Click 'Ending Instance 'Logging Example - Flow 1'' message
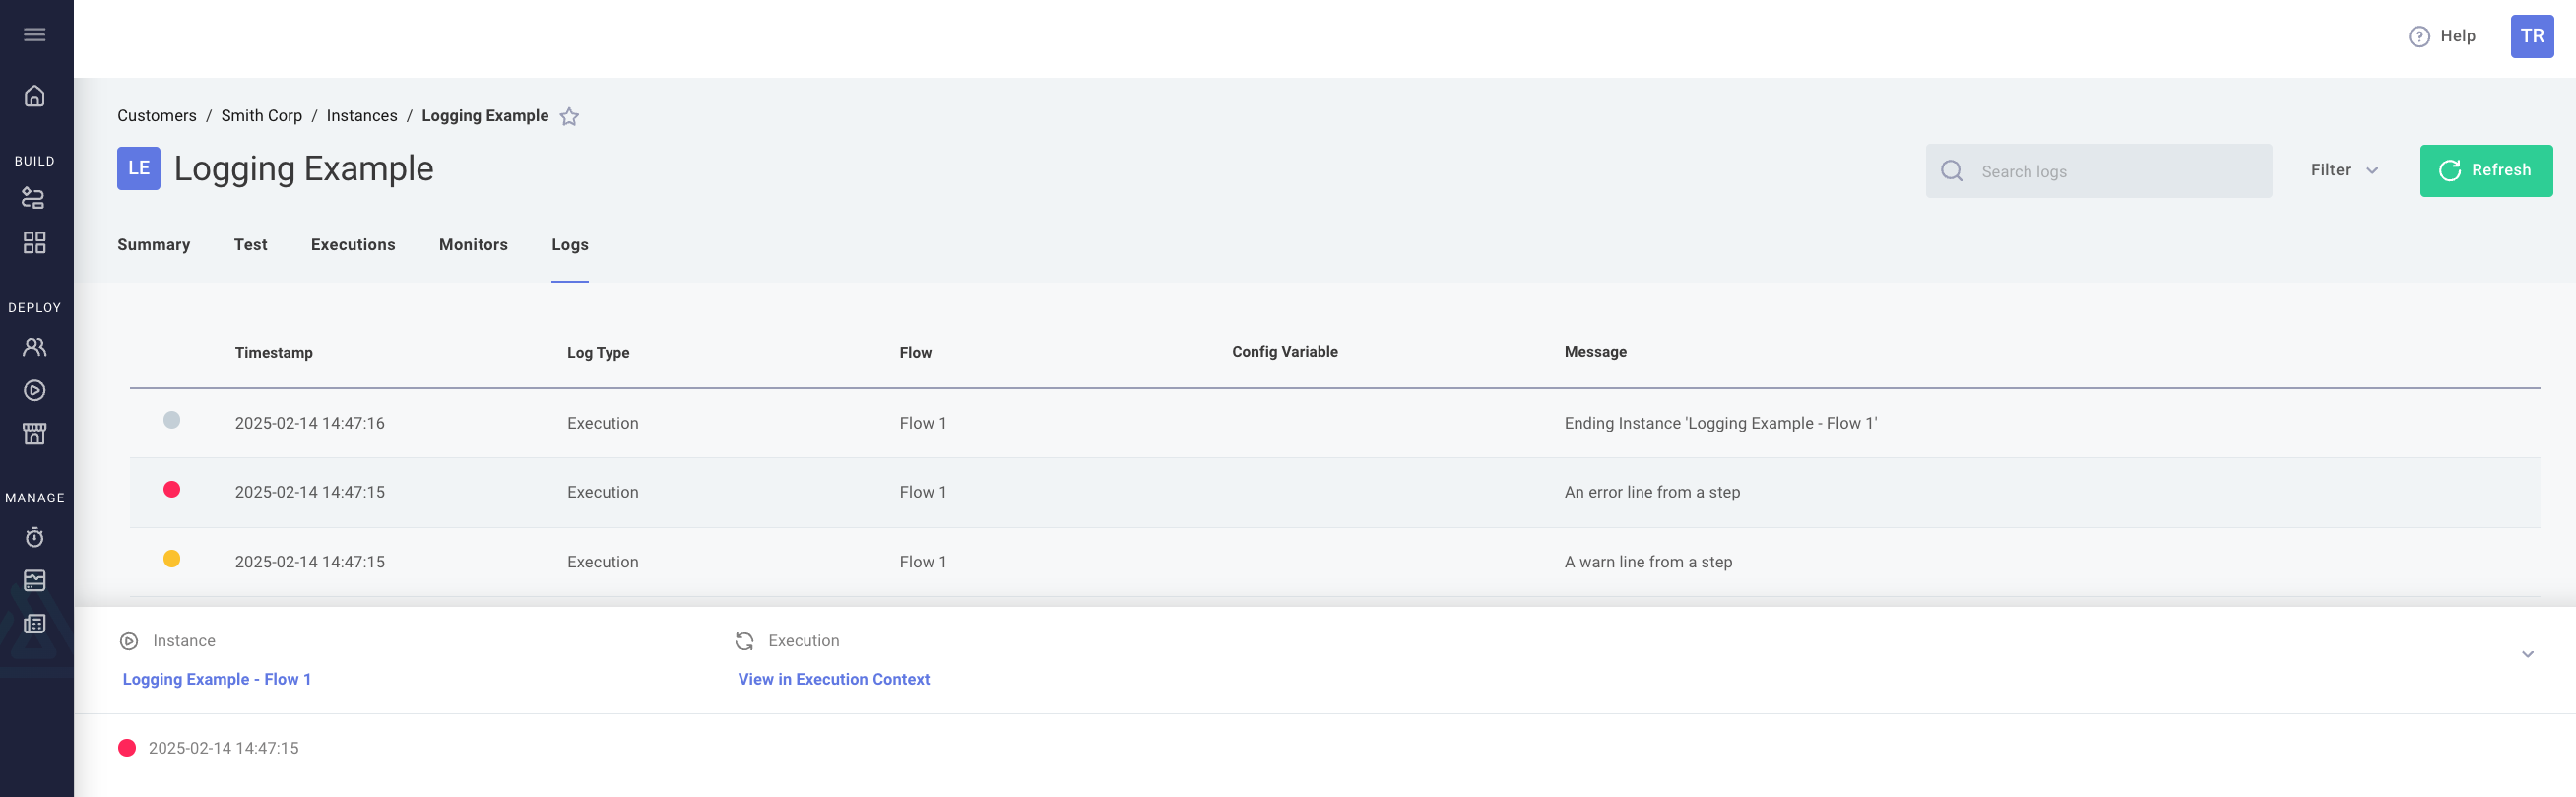Screen dimensions: 2576x797 point(1720,424)
